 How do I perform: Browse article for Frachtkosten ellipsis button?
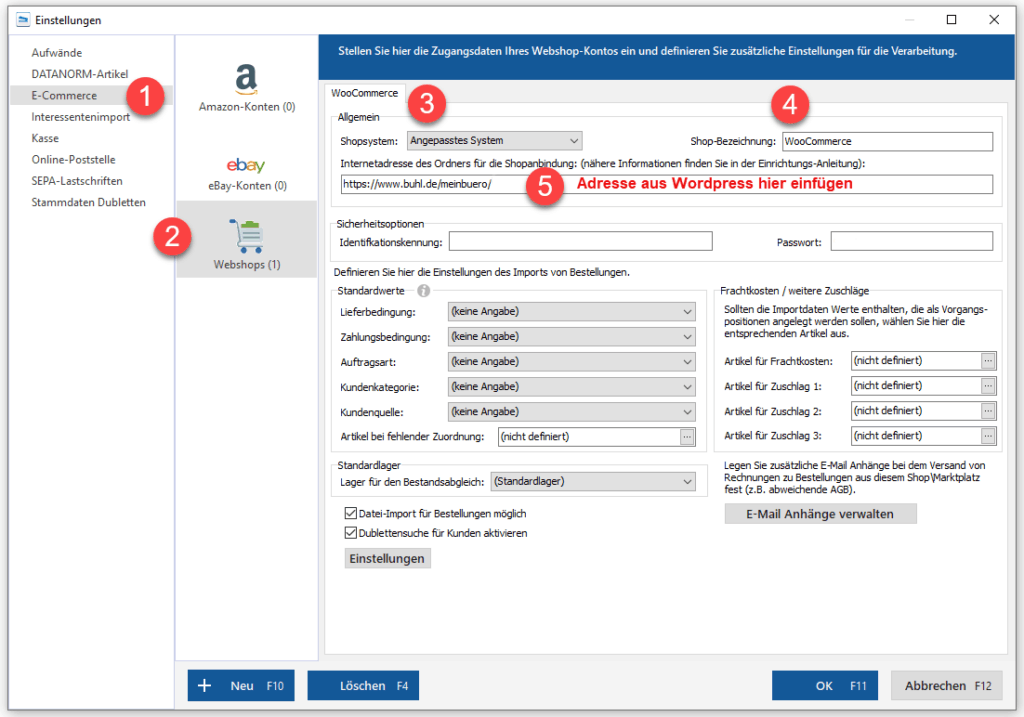[988, 360]
